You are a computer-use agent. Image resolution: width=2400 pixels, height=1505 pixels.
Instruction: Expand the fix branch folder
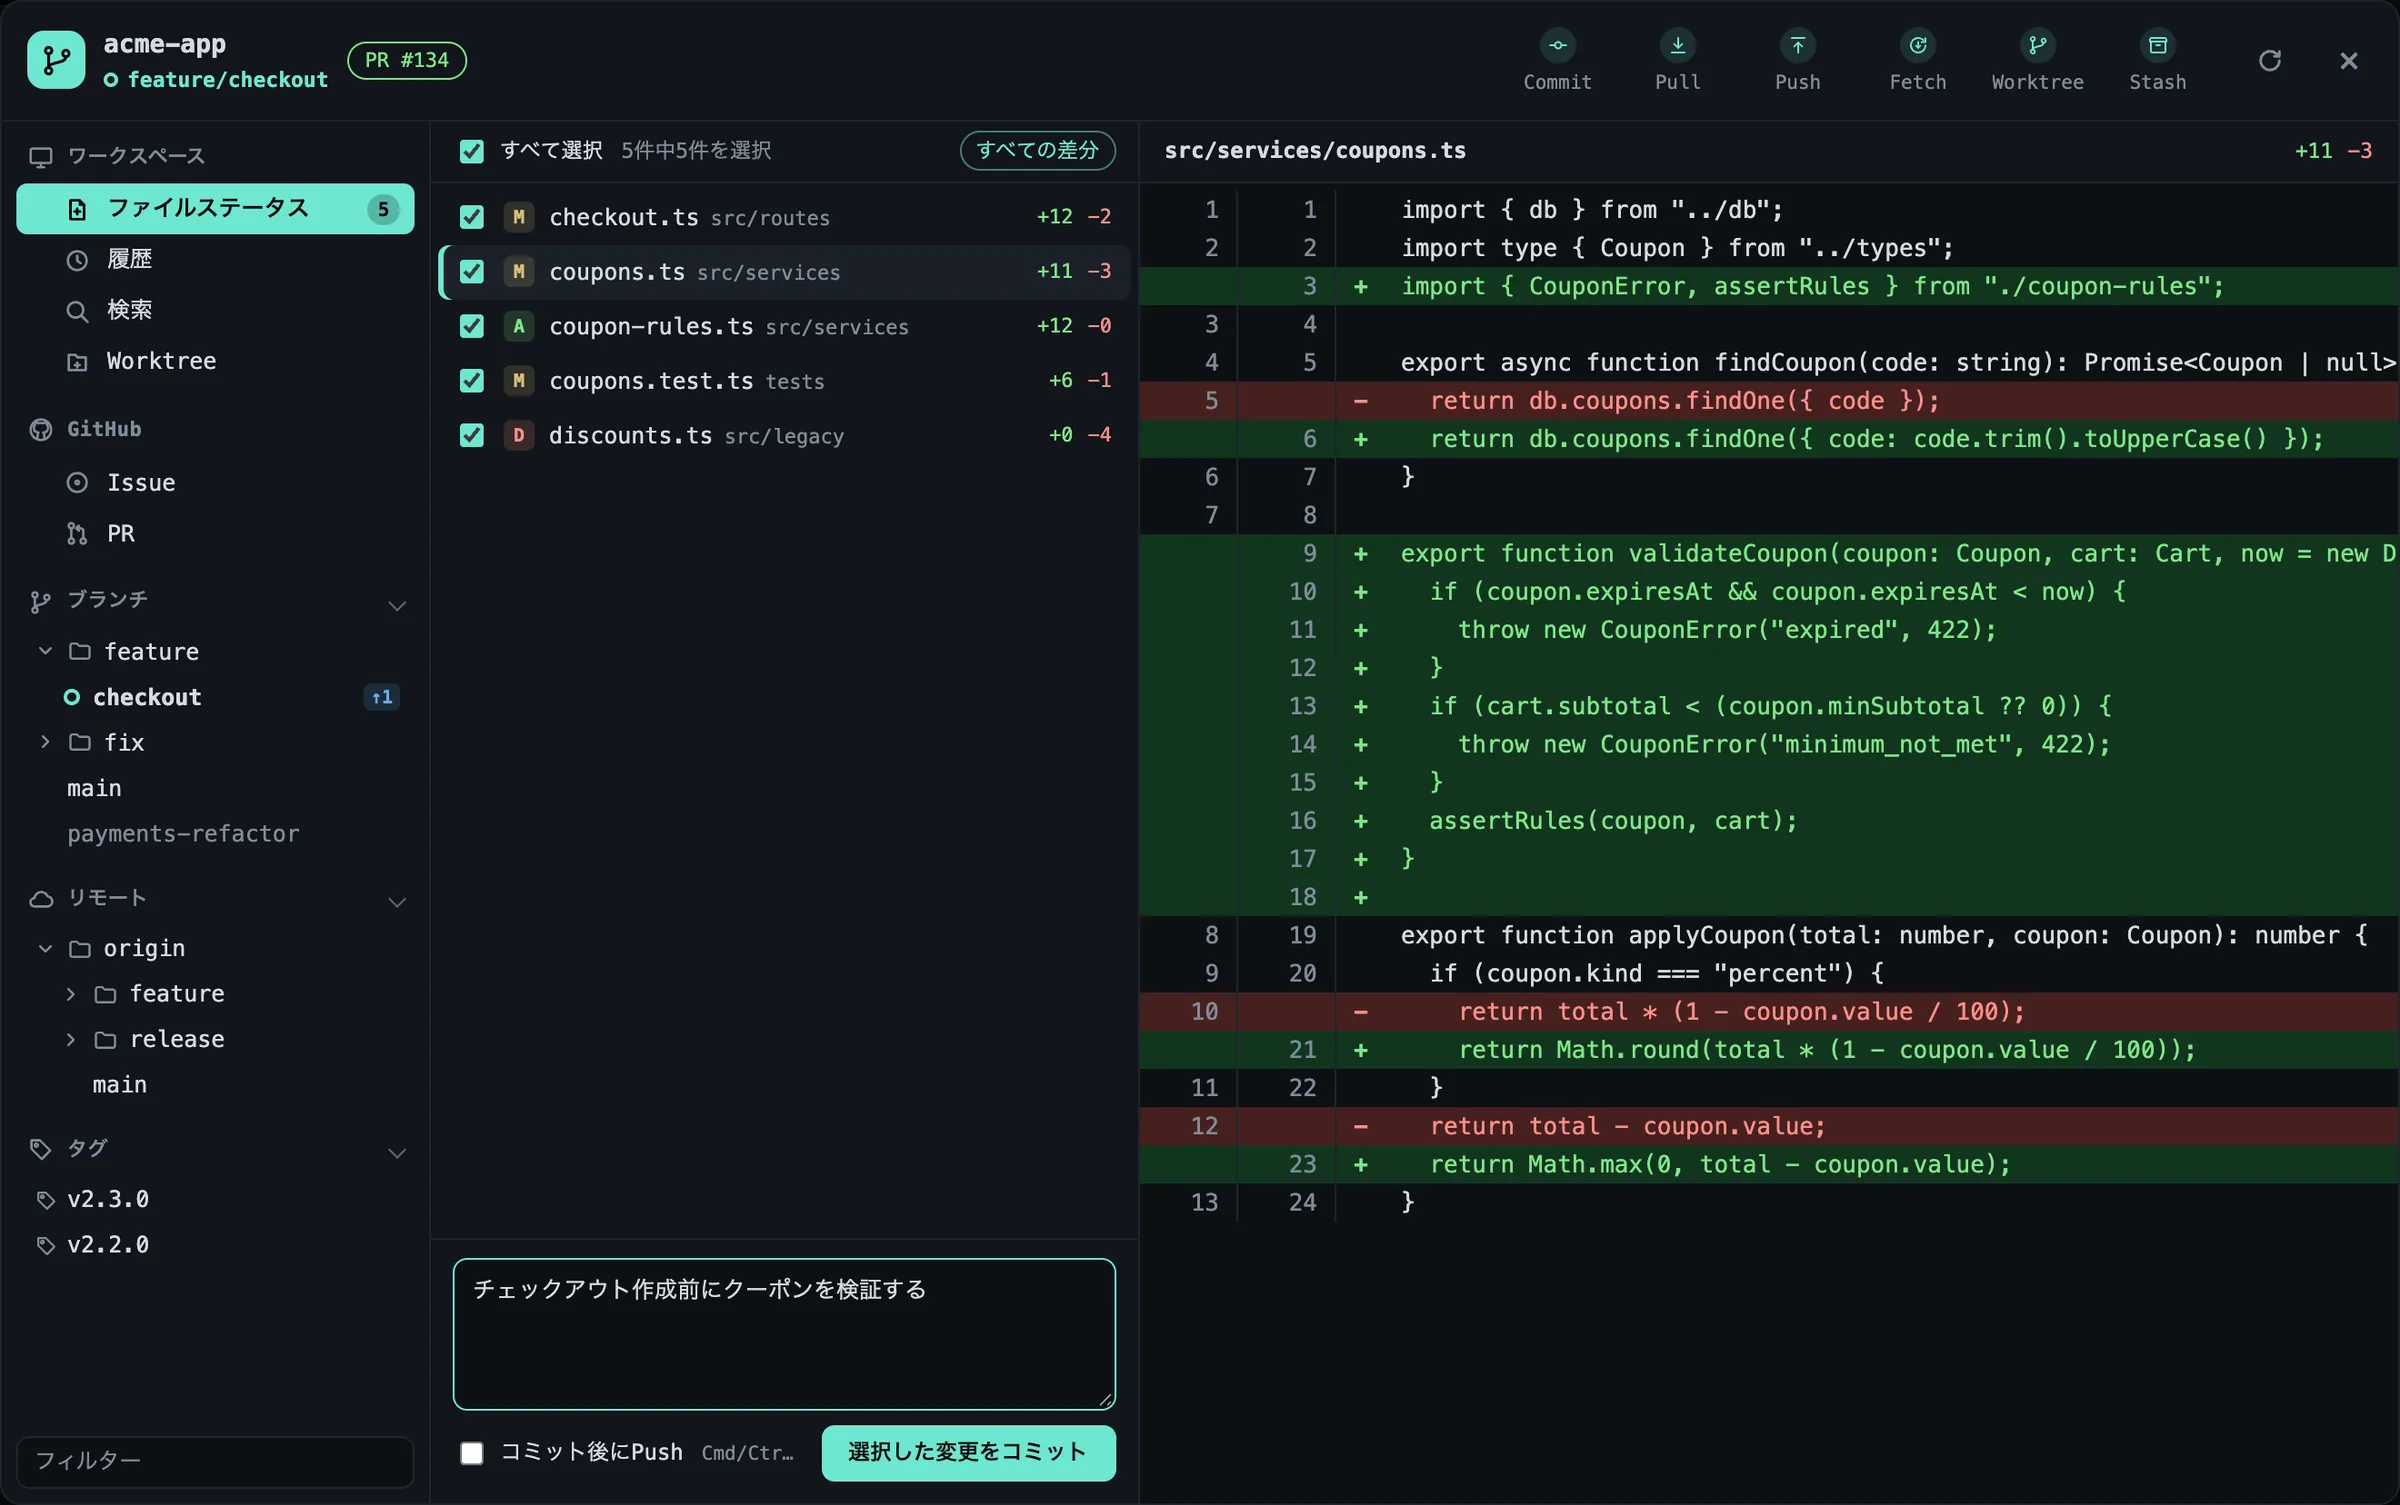coord(45,742)
